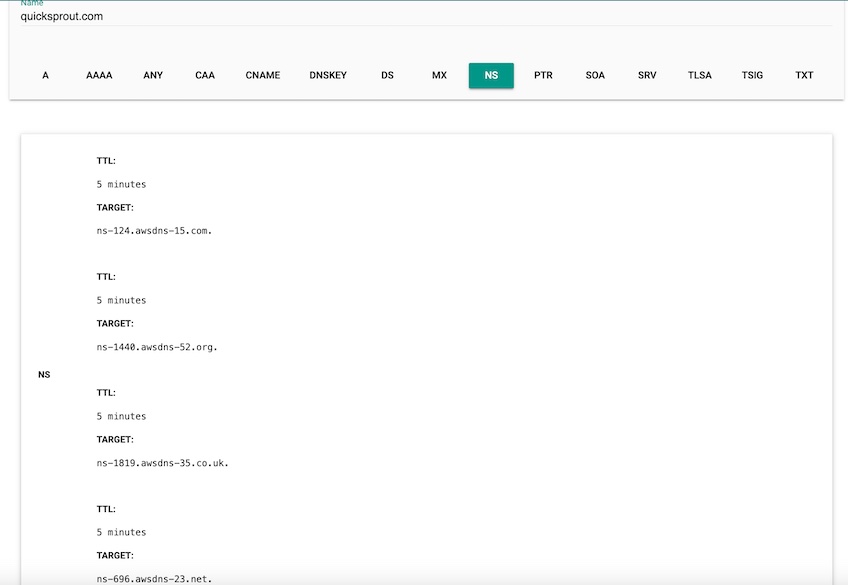The image size is (848, 585).
Task: Click the highlighted NS record button
Action: (x=491, y=76)
